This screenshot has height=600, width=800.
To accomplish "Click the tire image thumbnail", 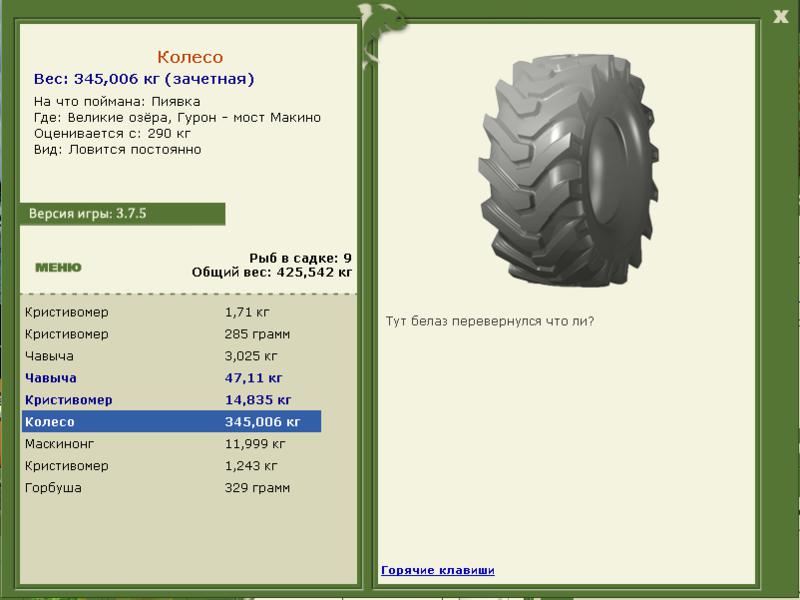I will coord(568,169).
